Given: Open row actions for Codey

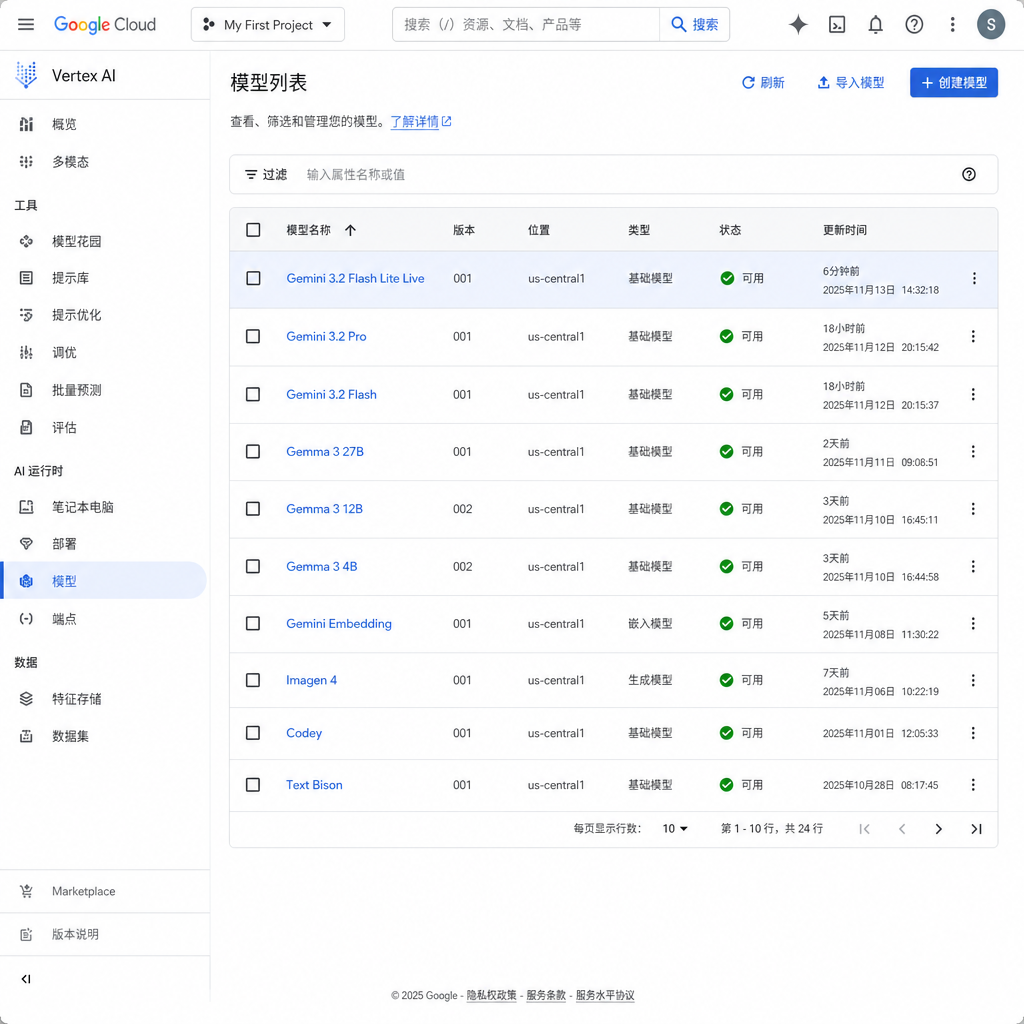Looking at the screenshot, I should (x=972, y=733).
